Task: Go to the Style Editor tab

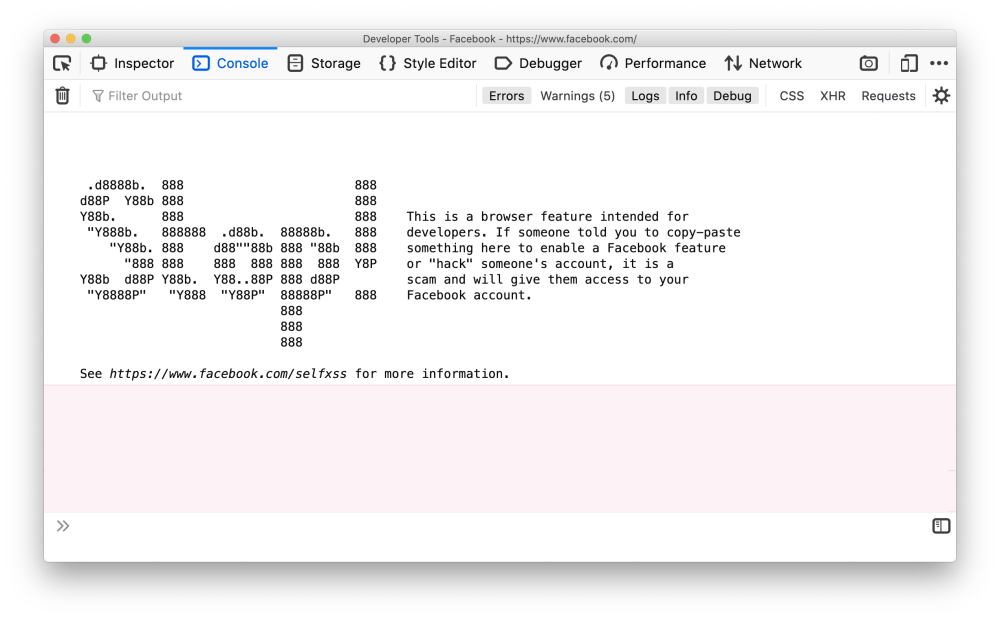Action: coord(428,63)
